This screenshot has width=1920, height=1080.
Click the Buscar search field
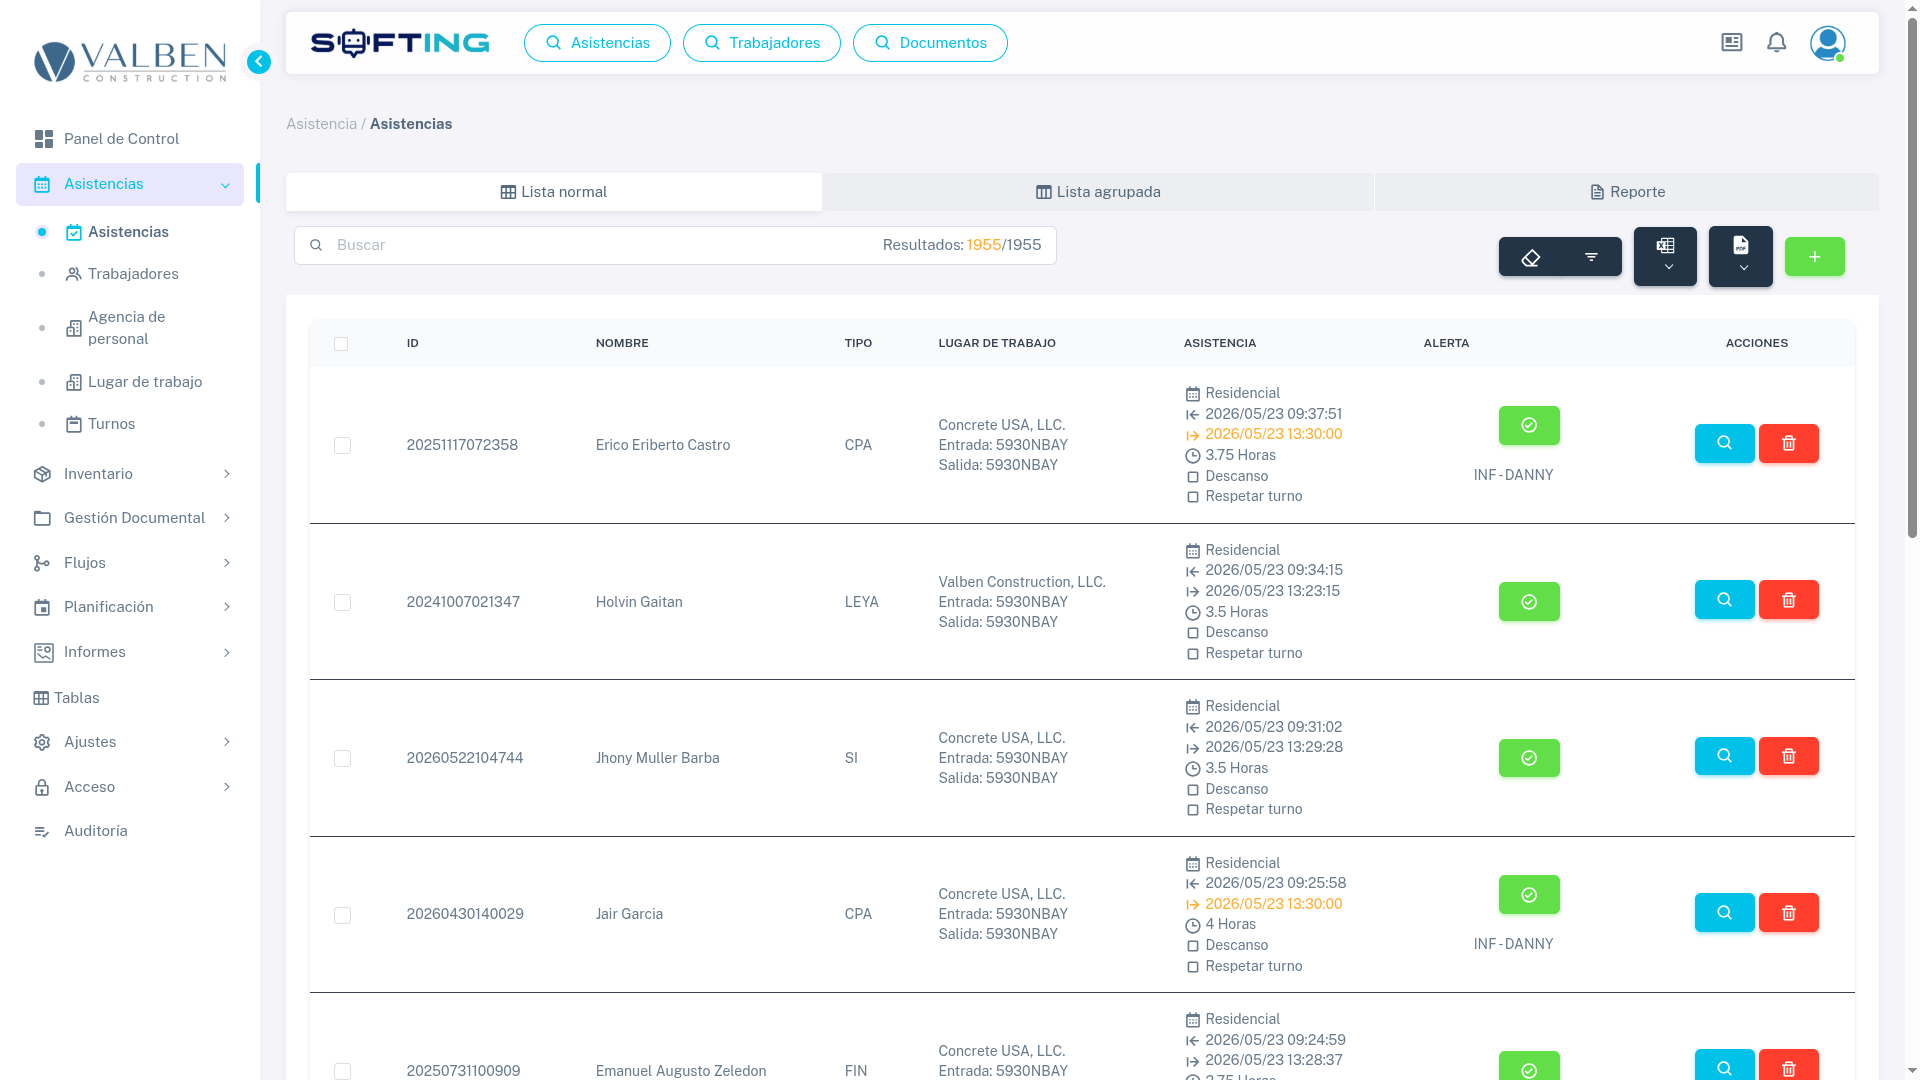tap(600, 245)
